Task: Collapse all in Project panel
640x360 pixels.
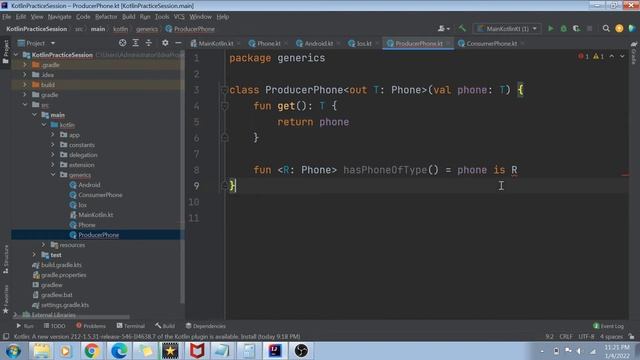Action: click(149, 43)
